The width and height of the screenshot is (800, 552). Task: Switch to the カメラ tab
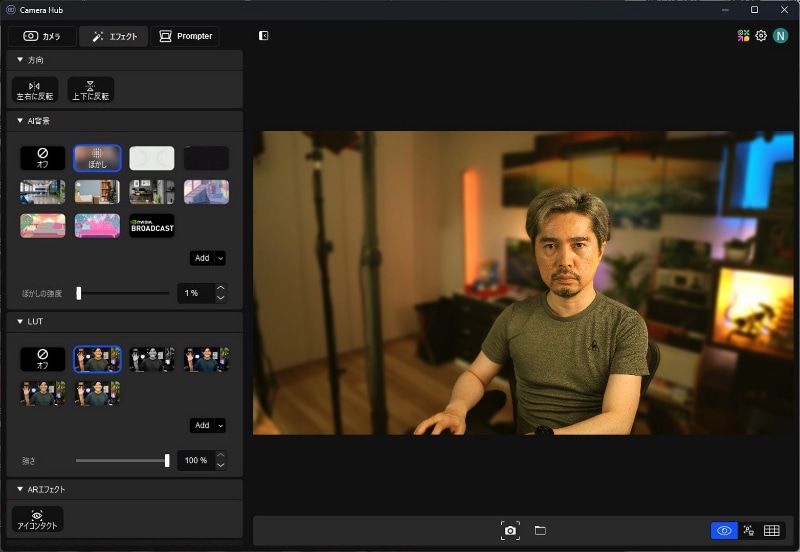click(42, 36)
